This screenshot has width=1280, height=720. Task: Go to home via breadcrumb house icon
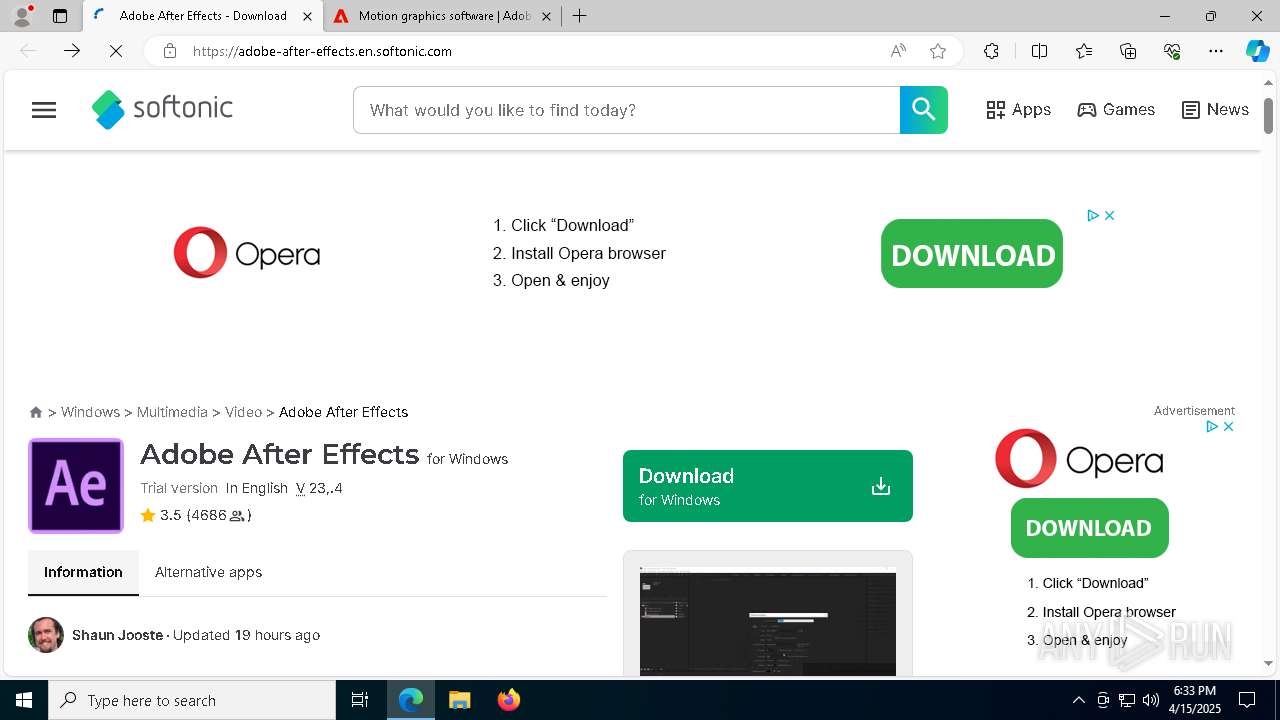36,412
